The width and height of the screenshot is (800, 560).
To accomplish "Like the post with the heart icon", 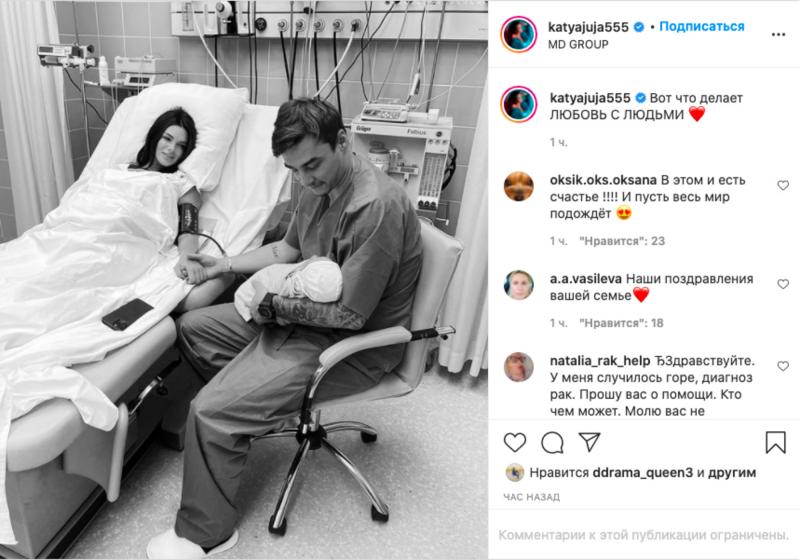I will (515, 442).
